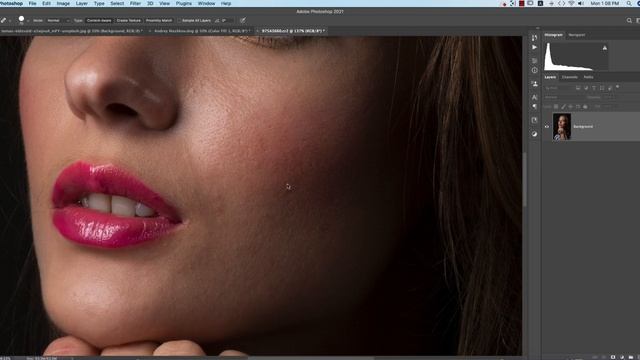Select the Proximity Match type button
This screenshot has width=640, height=360.
click(159, 20)
